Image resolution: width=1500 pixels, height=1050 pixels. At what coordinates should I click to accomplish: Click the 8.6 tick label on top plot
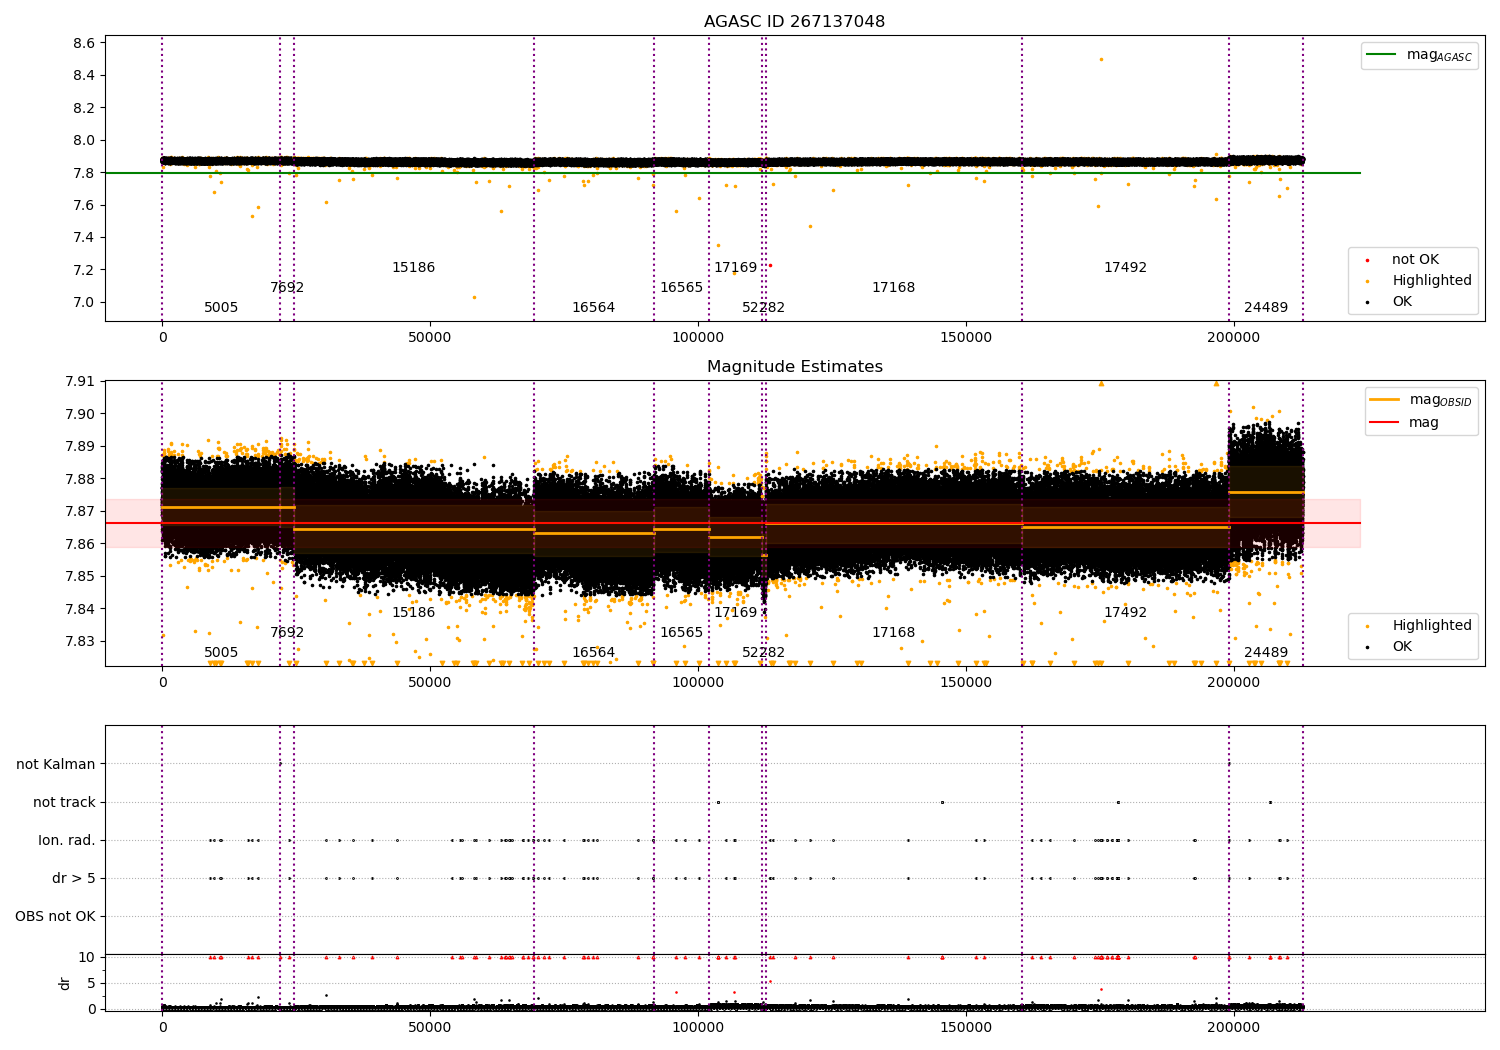point(84,43)
